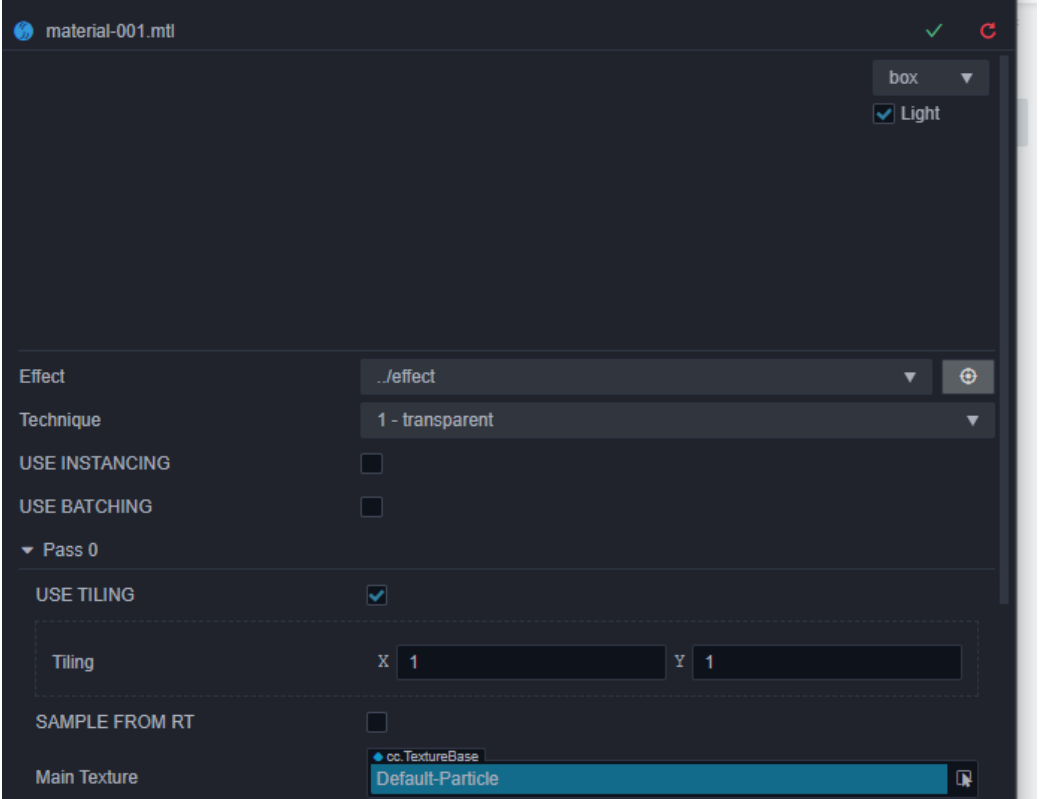Tick the SAMPLE FROM RT checkbox
1040x799 pixels.
point(377,722)
